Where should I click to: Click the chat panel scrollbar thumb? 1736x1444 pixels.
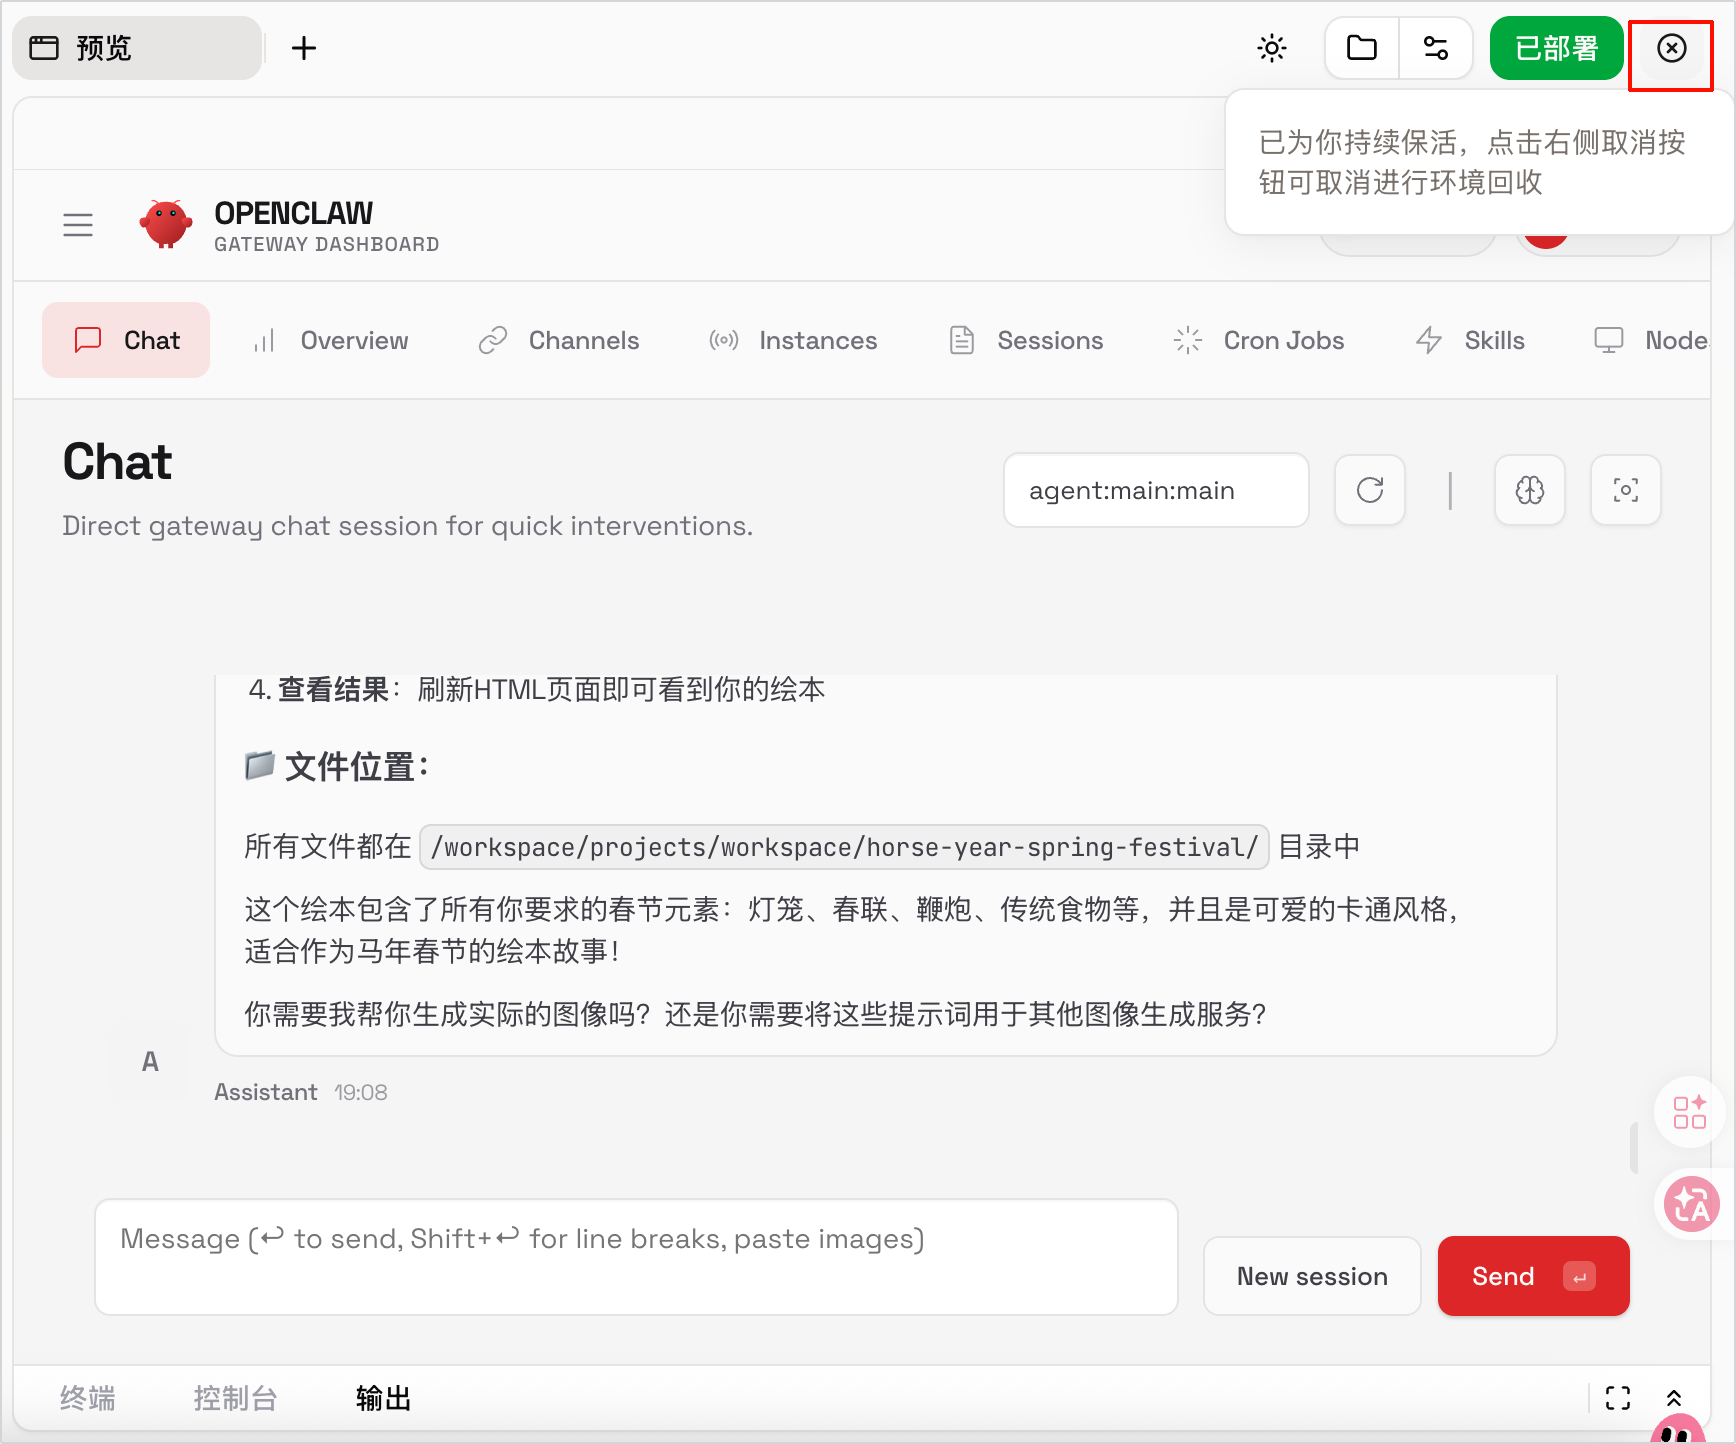coord(1634,1147)
